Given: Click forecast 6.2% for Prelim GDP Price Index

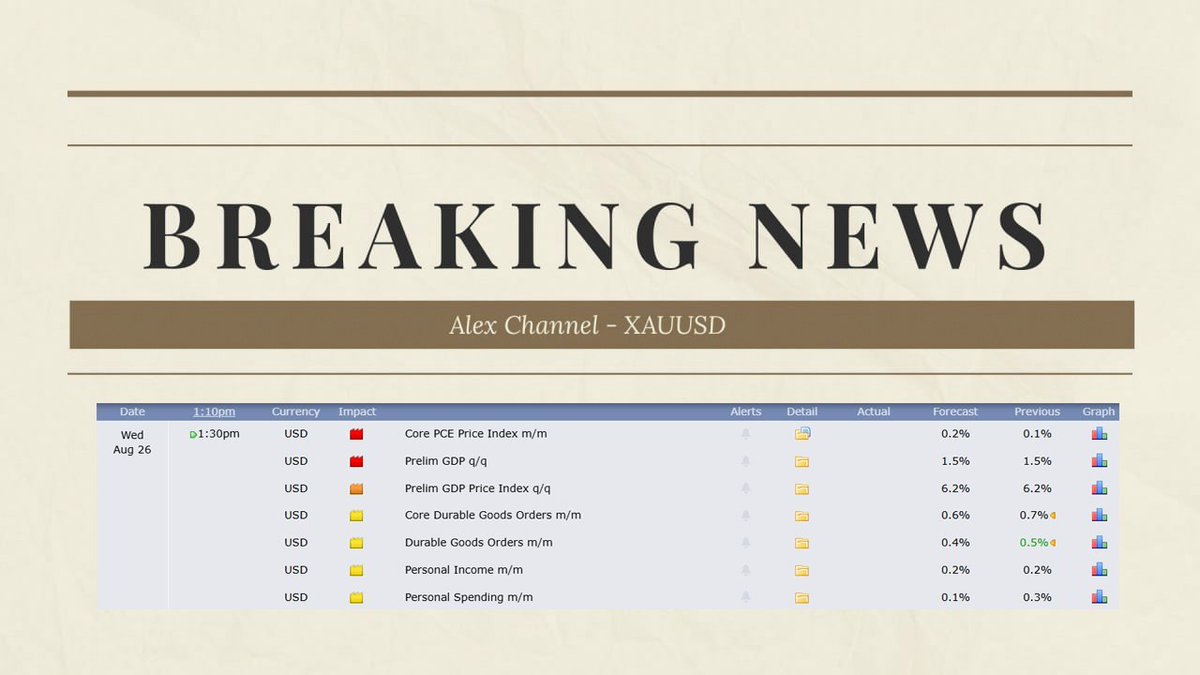Looking at the screenshot, I should click(956, 488).
